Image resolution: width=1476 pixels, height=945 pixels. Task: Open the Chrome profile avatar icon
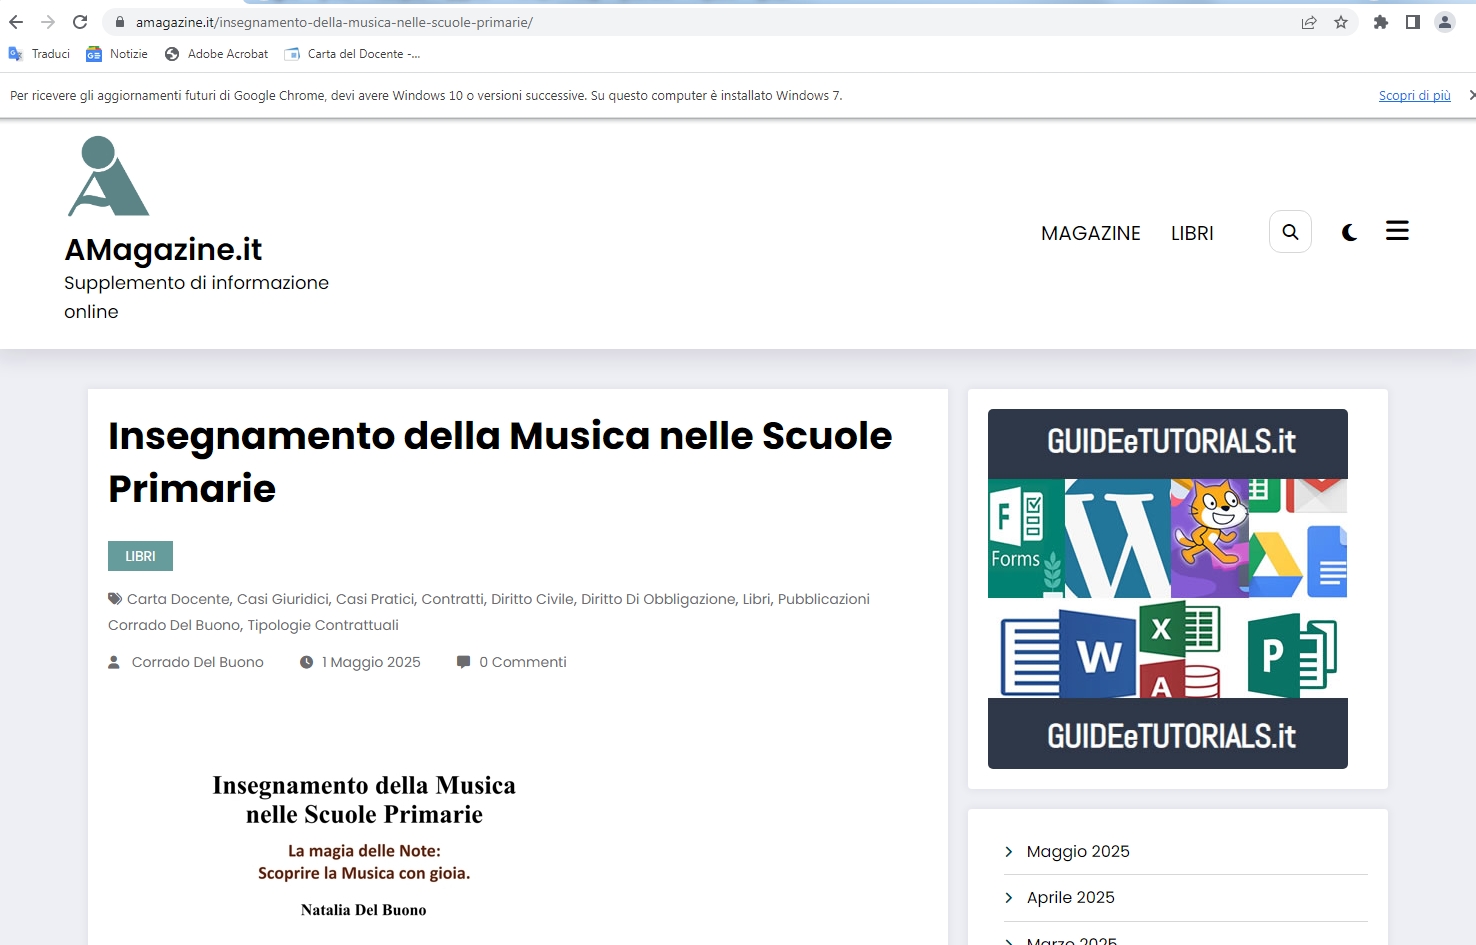click(1445, 22)
